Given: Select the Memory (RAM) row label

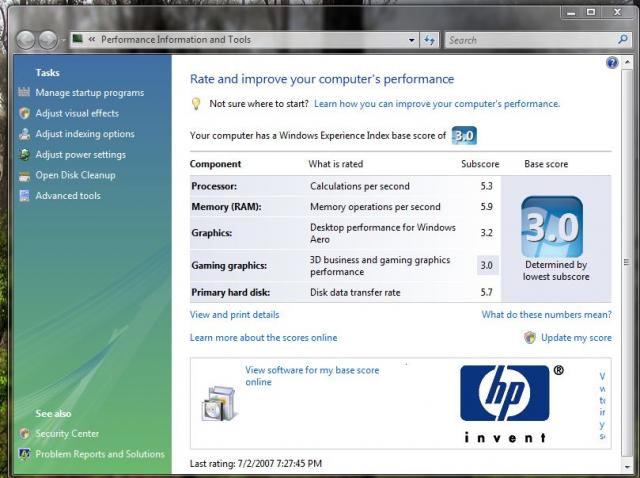Looking at the screenshot, I should point(226,207).
